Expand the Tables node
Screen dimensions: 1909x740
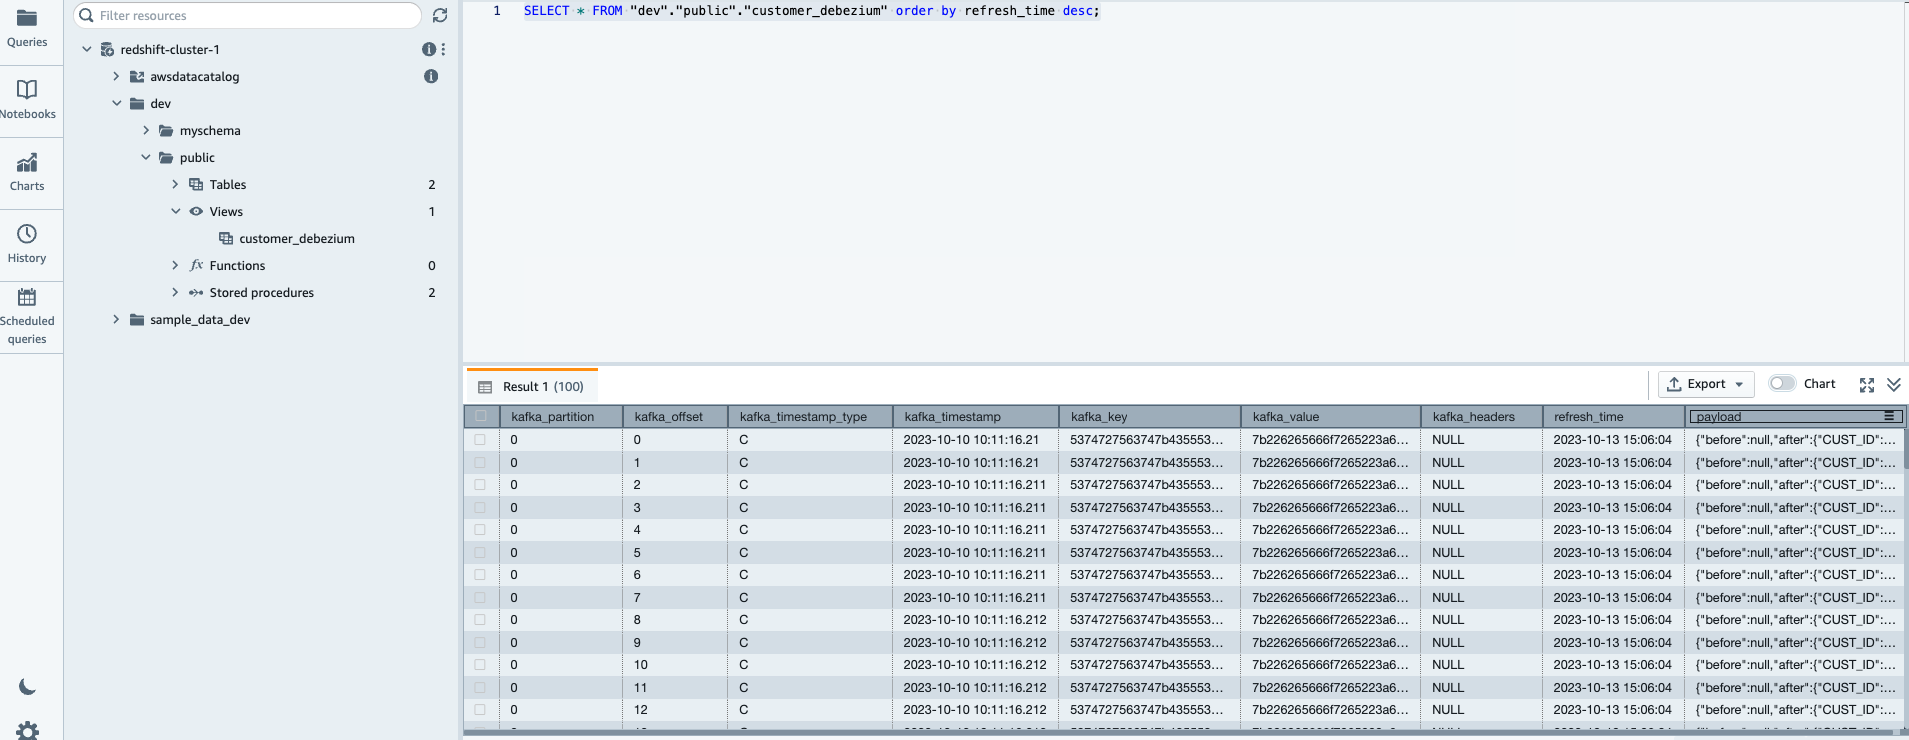pyautogui.click(x=175, y=184)
